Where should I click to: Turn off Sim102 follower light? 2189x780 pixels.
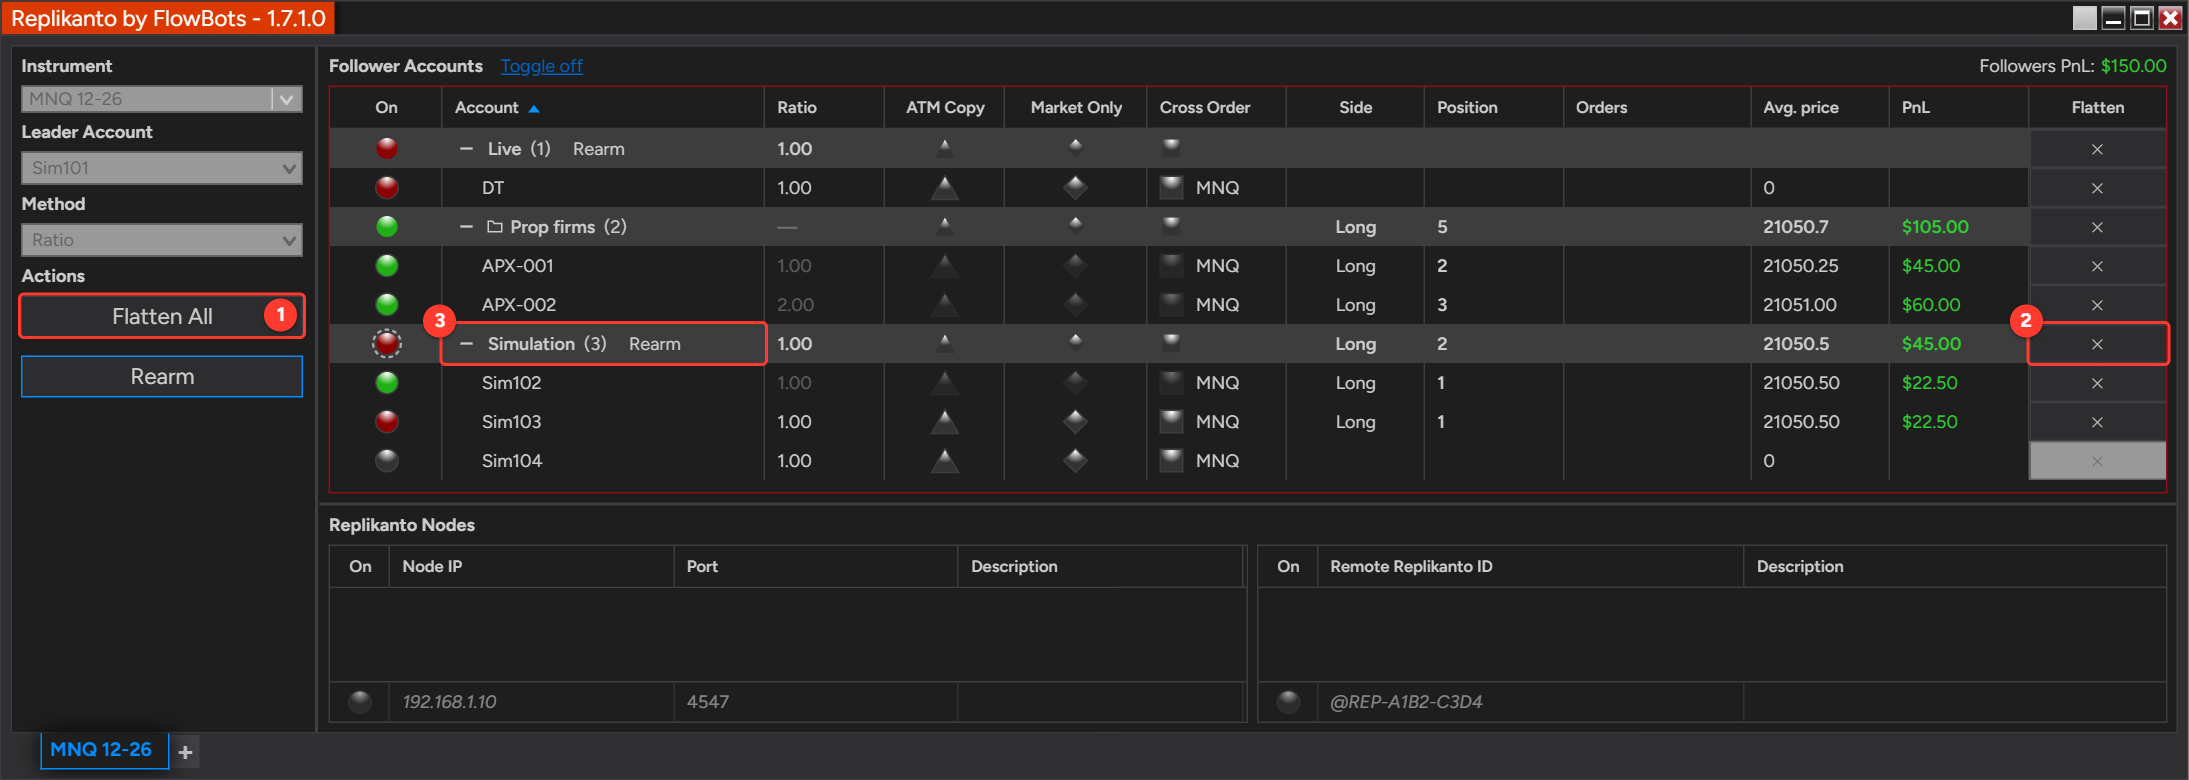(x=387, y=382)
